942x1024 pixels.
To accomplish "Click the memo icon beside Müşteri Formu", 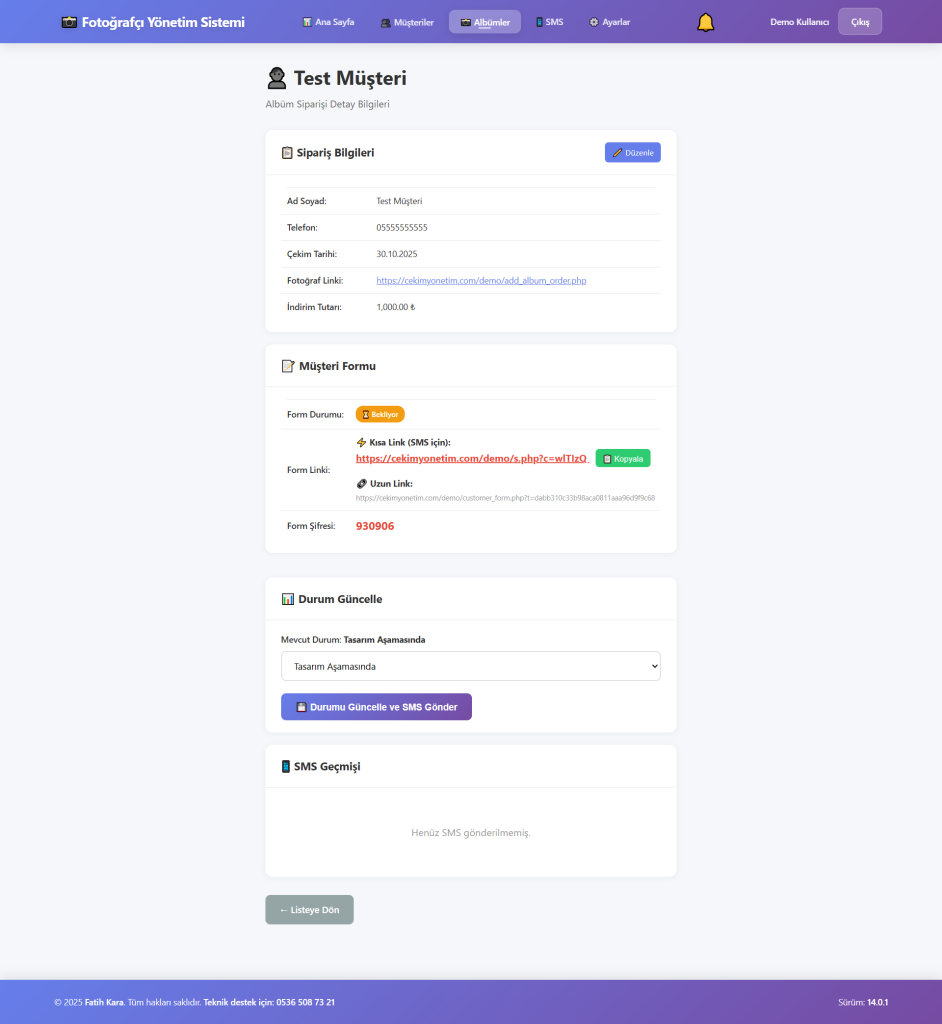I will click(288, 366).
